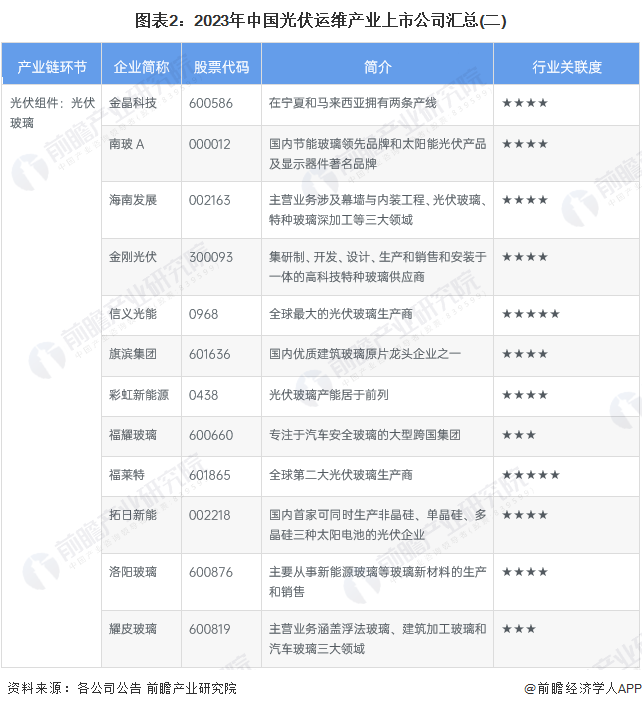Select stock code '601636'
This screenshot has width=642, height=709.
click(209, 354)
